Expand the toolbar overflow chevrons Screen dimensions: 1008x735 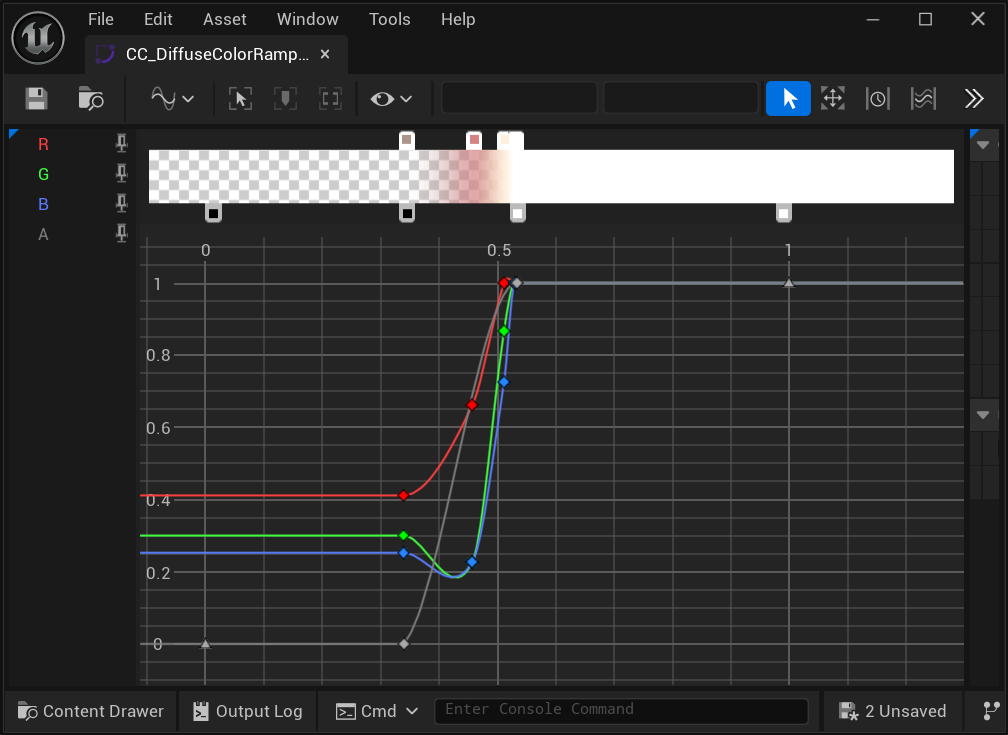(x=974, y=98)
